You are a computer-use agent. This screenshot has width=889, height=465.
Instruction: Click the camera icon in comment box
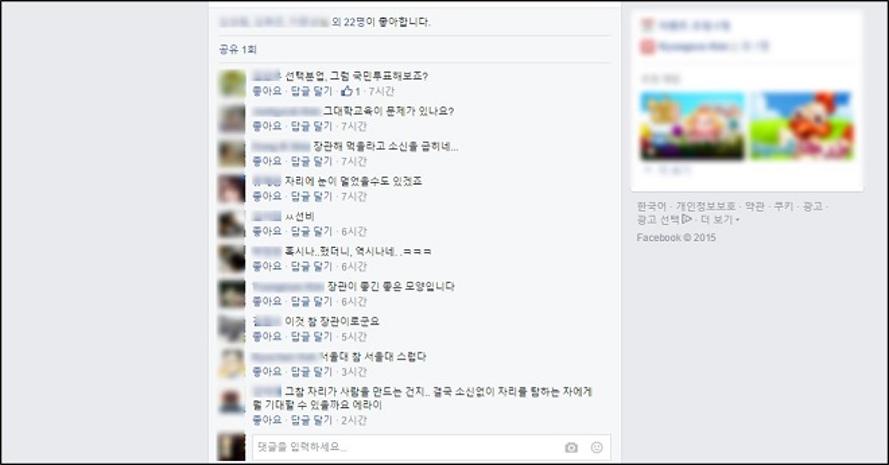571,447
